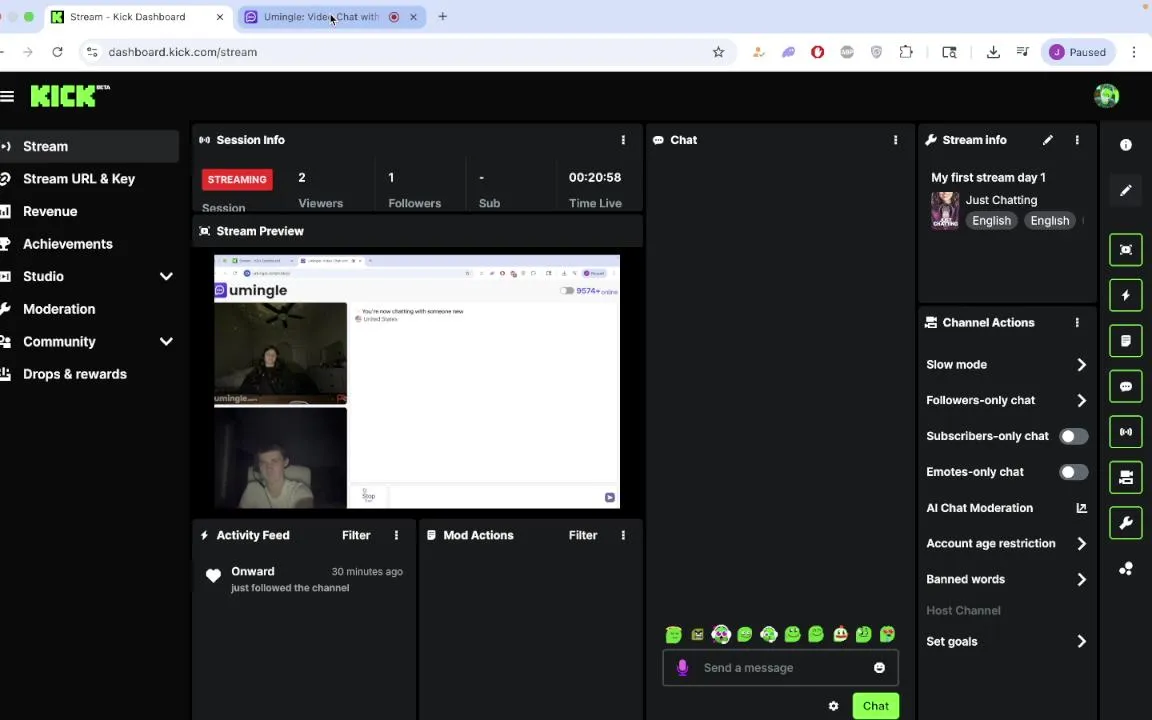This screenshot has width=1152, height=720.
Task: Open the Channel Actions three-dot menu
Action: [1077, 323]
